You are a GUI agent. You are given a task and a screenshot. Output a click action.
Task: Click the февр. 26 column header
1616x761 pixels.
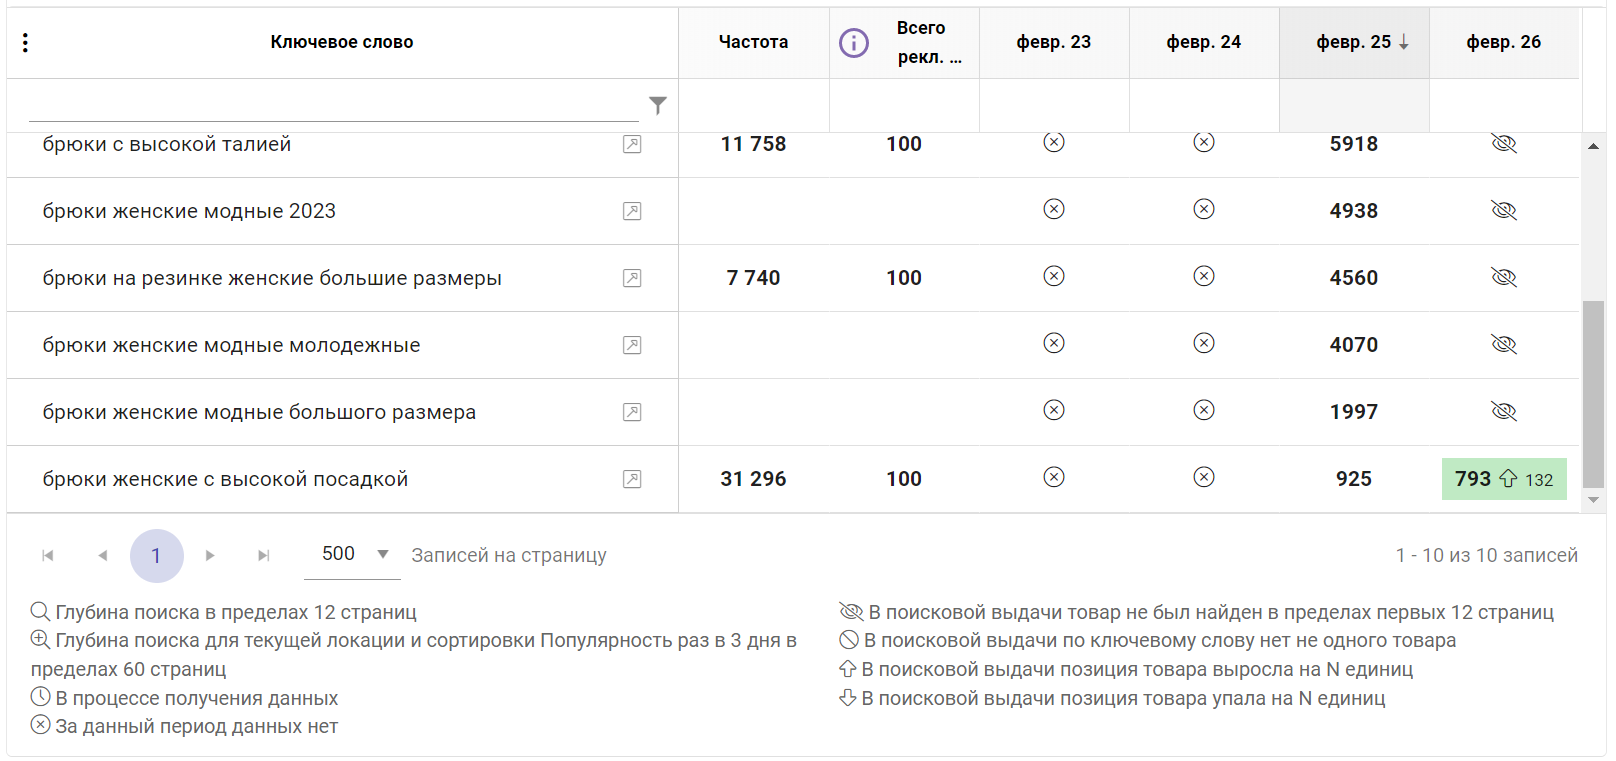[x=1503, y=42]
